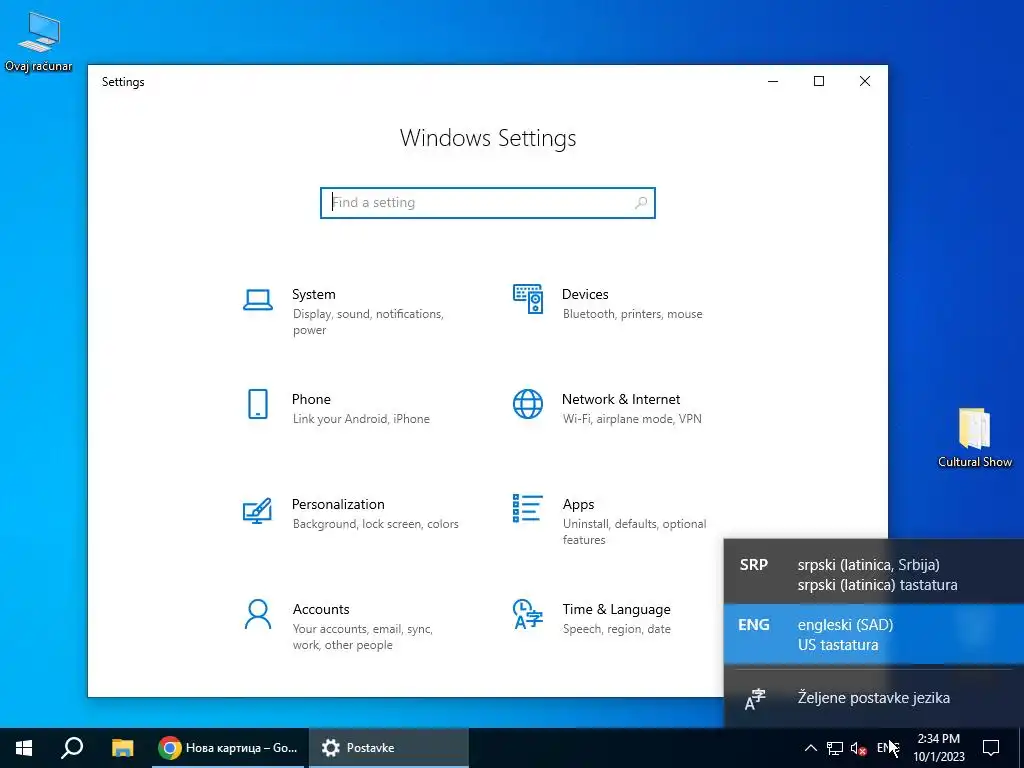Click the Find a setting search box

pos(488,202)
